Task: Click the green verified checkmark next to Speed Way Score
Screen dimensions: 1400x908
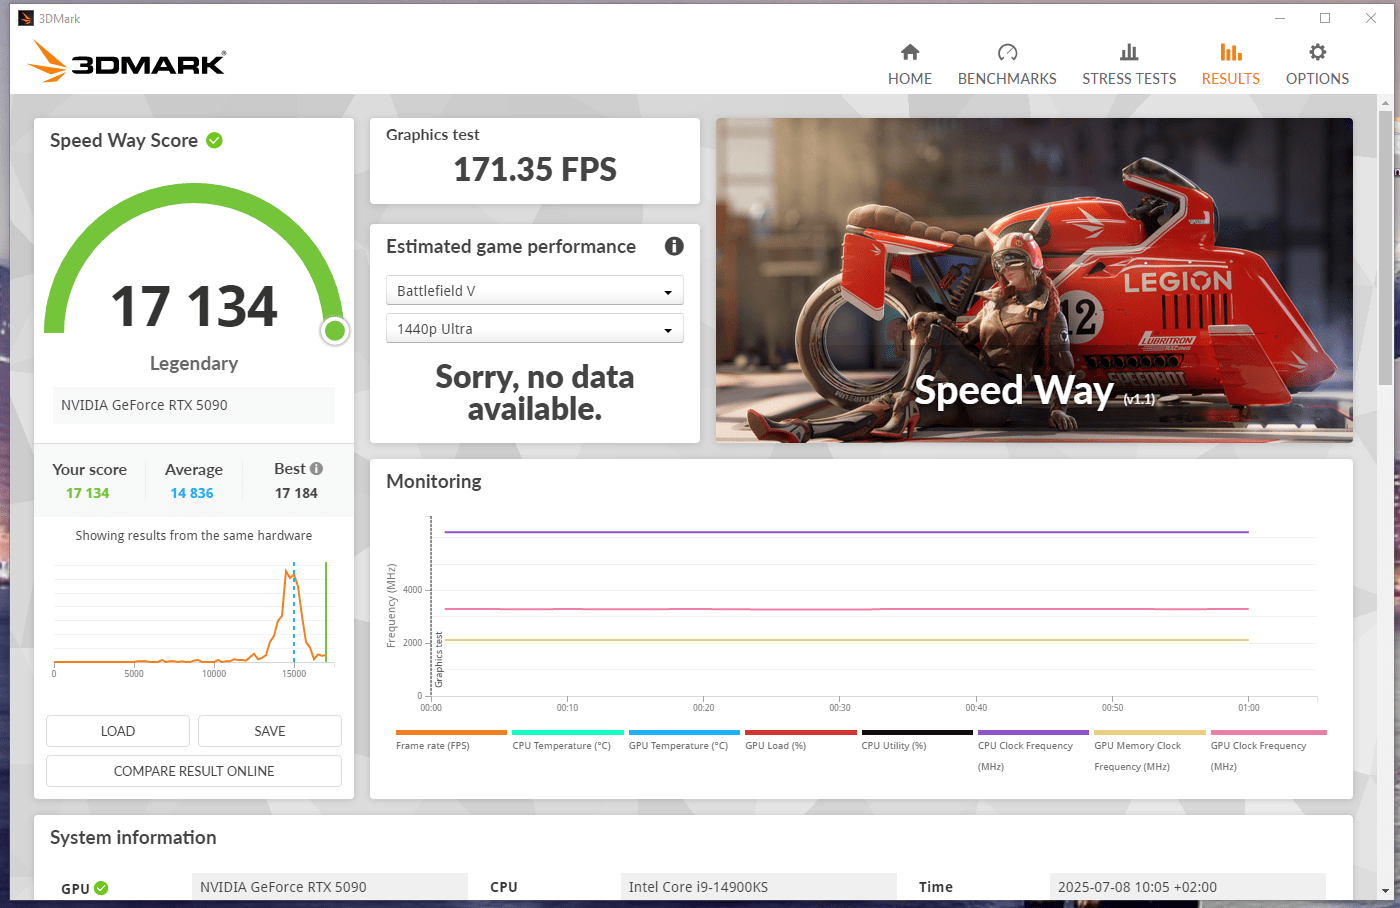Action: (x=214, y=140)
